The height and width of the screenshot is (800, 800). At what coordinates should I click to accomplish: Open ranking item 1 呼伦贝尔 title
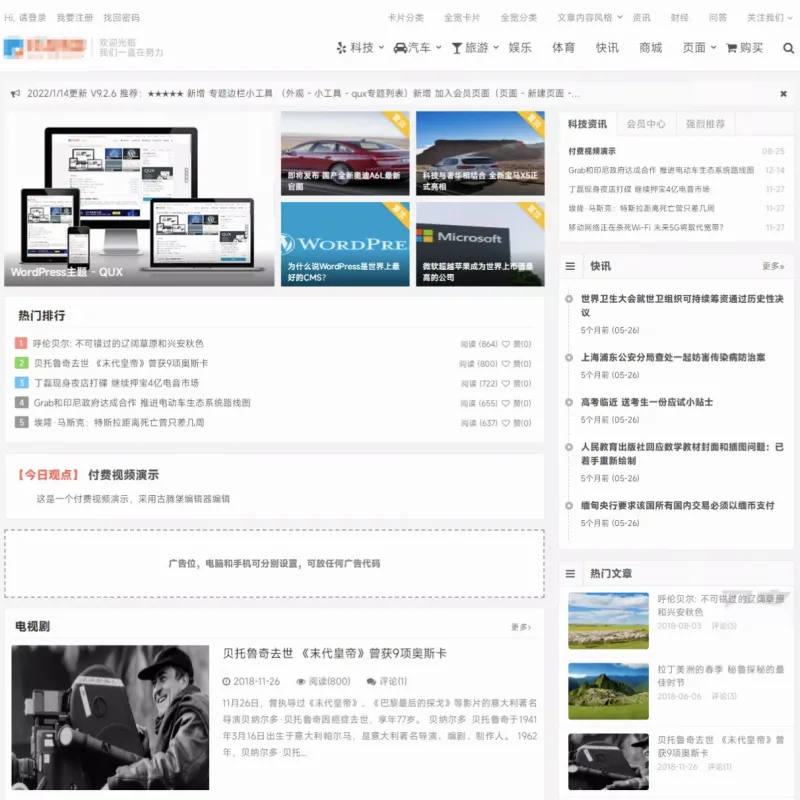[118, 344]
